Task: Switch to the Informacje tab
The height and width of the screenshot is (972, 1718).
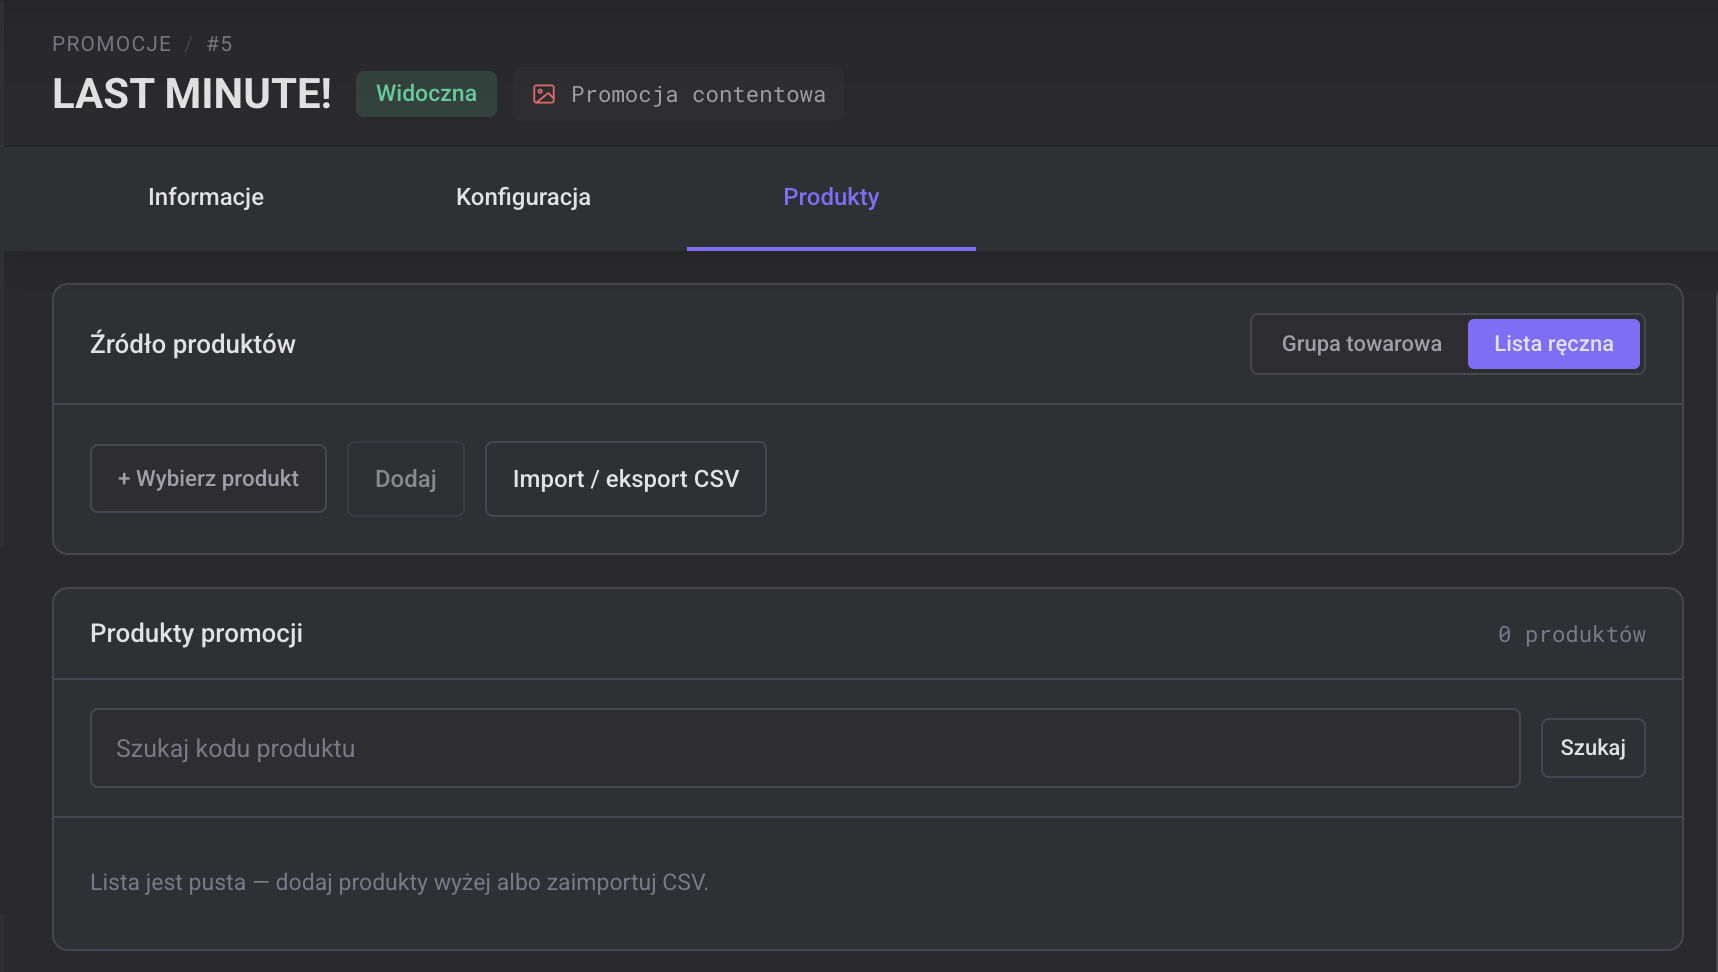Action: (x=206, y=197)
